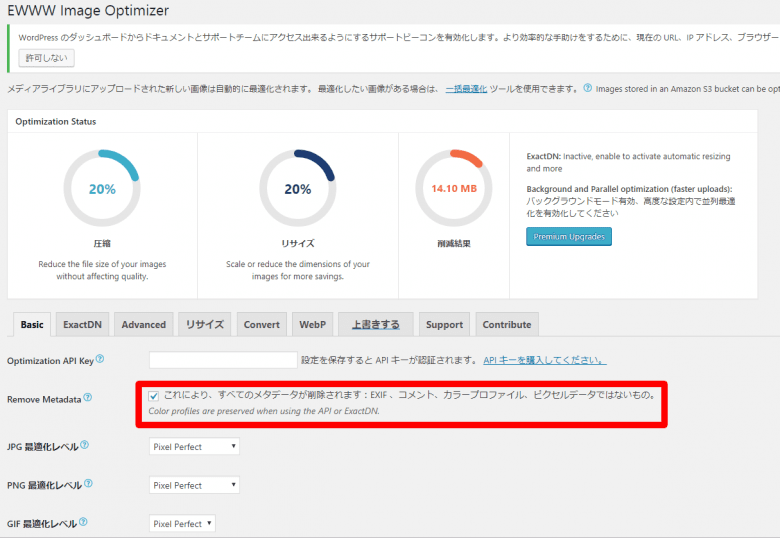Click help icon before Amazon S3 bucket text
The height and width of the screenshot is (538, 780).
[587, 88]
